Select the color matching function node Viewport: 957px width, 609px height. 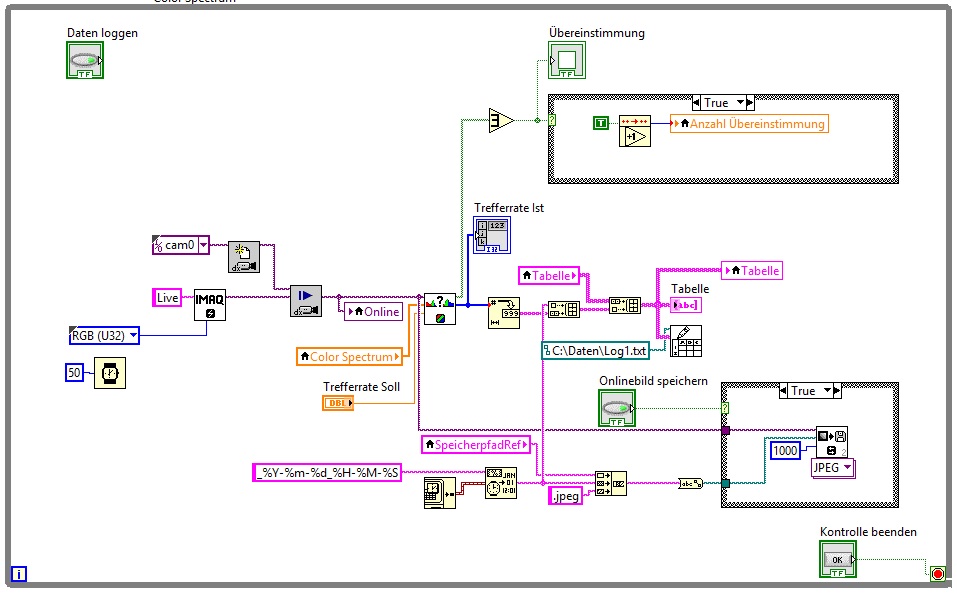[x=439, y=309]
